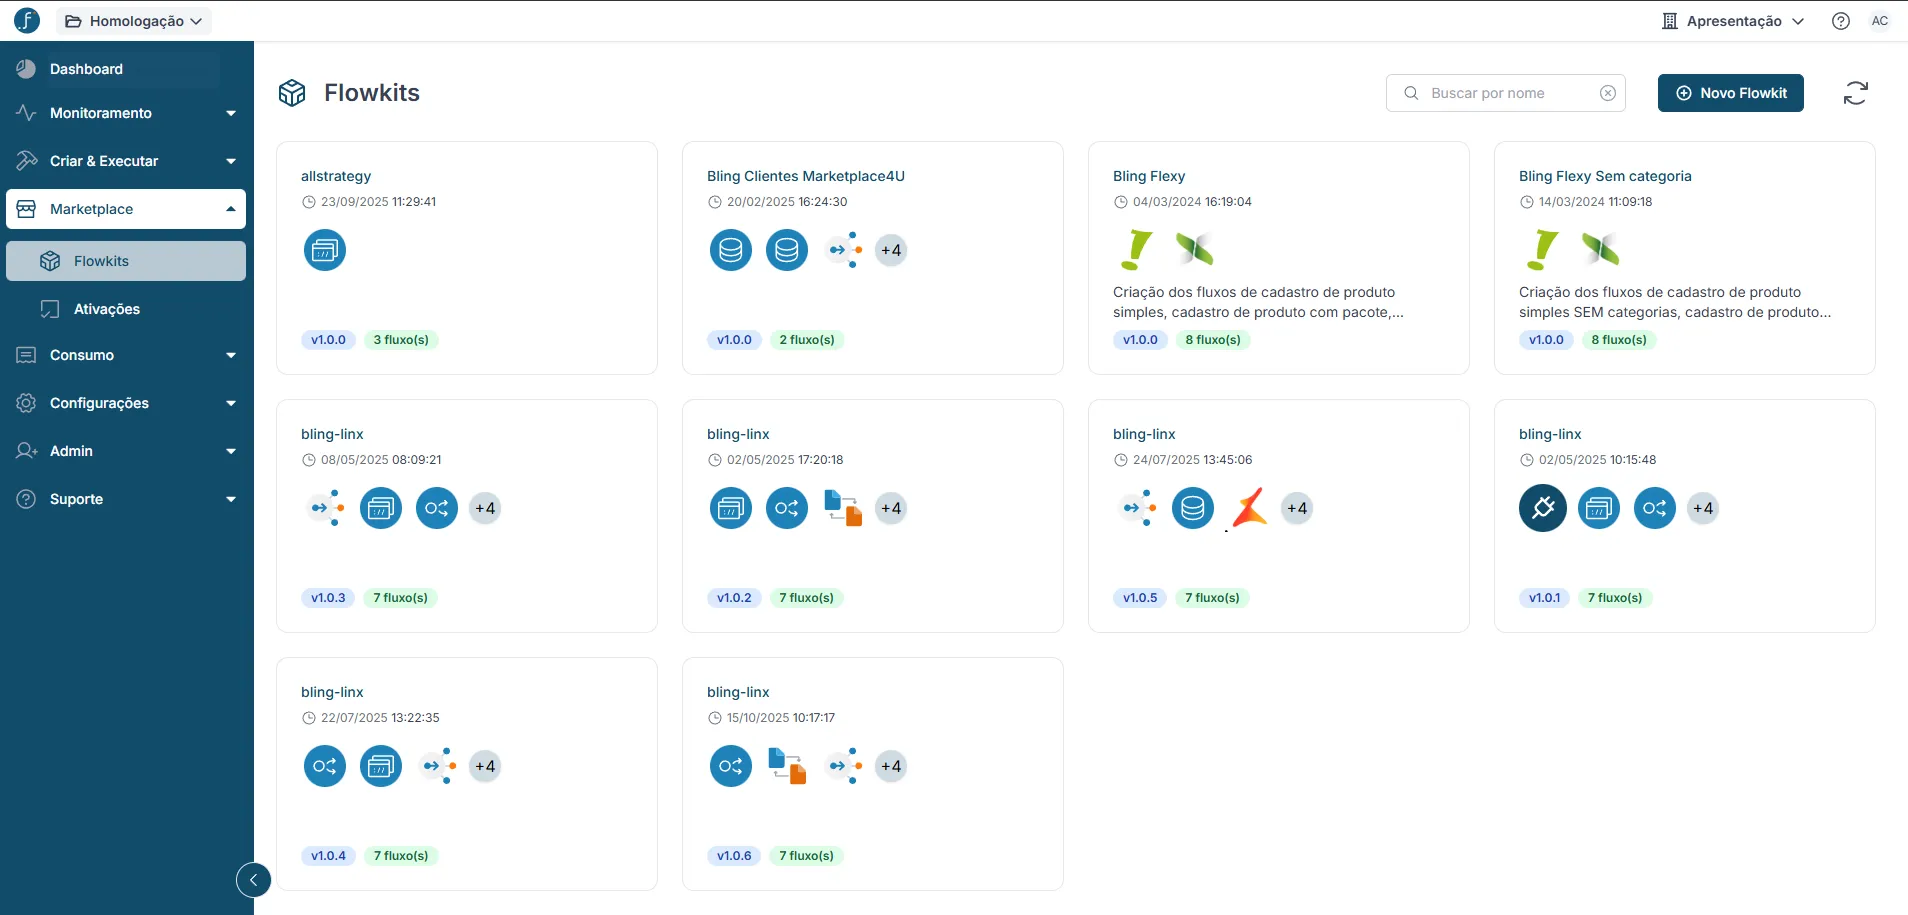Viewport: 1908px width, 915px height.
Task: Click the green X logo on Bling Flexy Sem categoria
Action: pos(1601,249)
